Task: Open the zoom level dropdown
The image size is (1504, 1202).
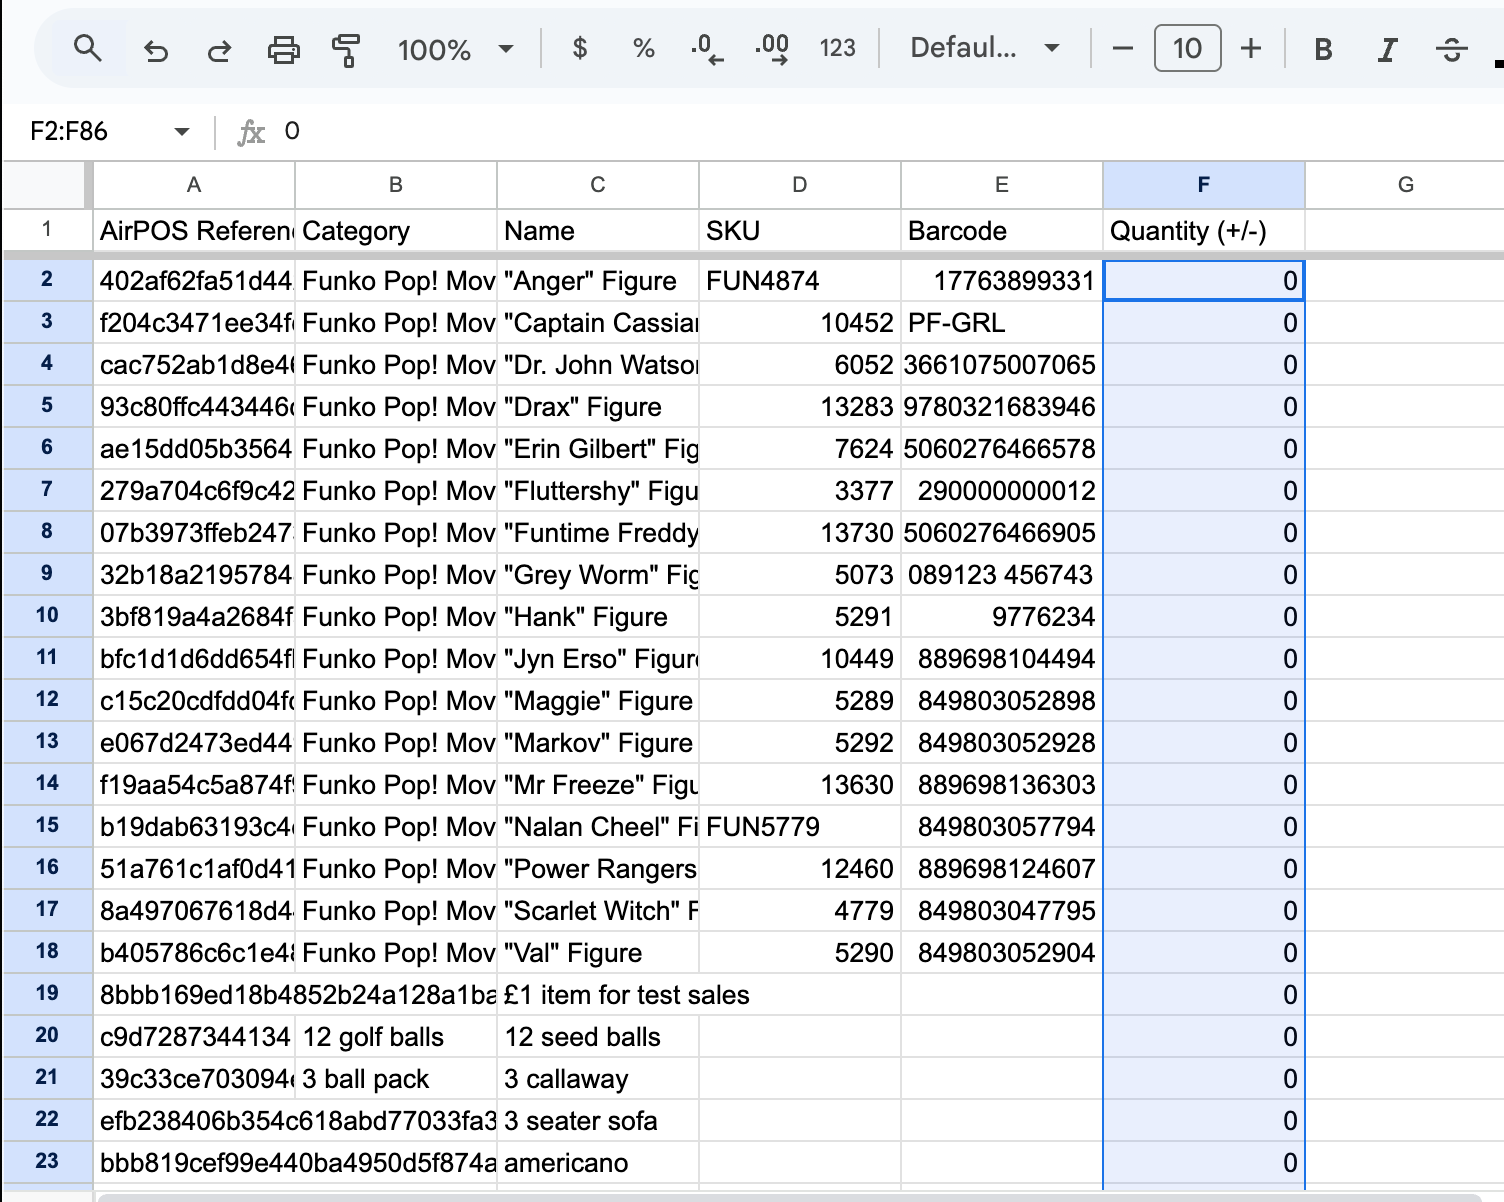Action: 455,48
